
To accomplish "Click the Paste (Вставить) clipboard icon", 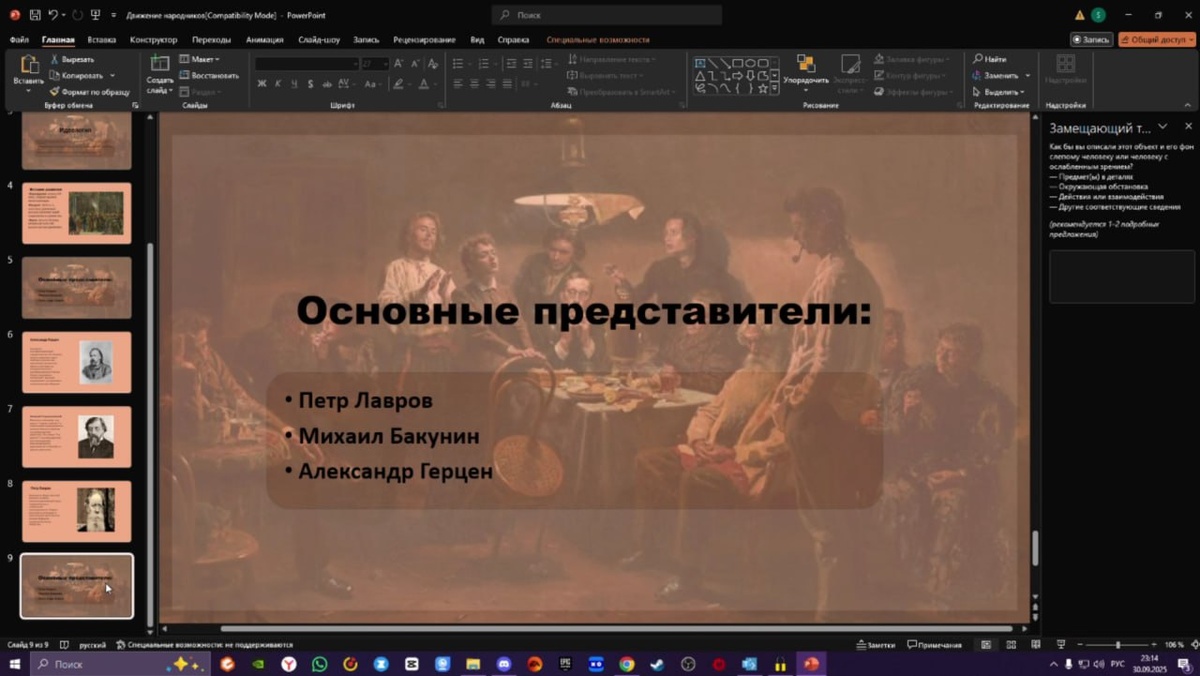I will click(29, 65).
